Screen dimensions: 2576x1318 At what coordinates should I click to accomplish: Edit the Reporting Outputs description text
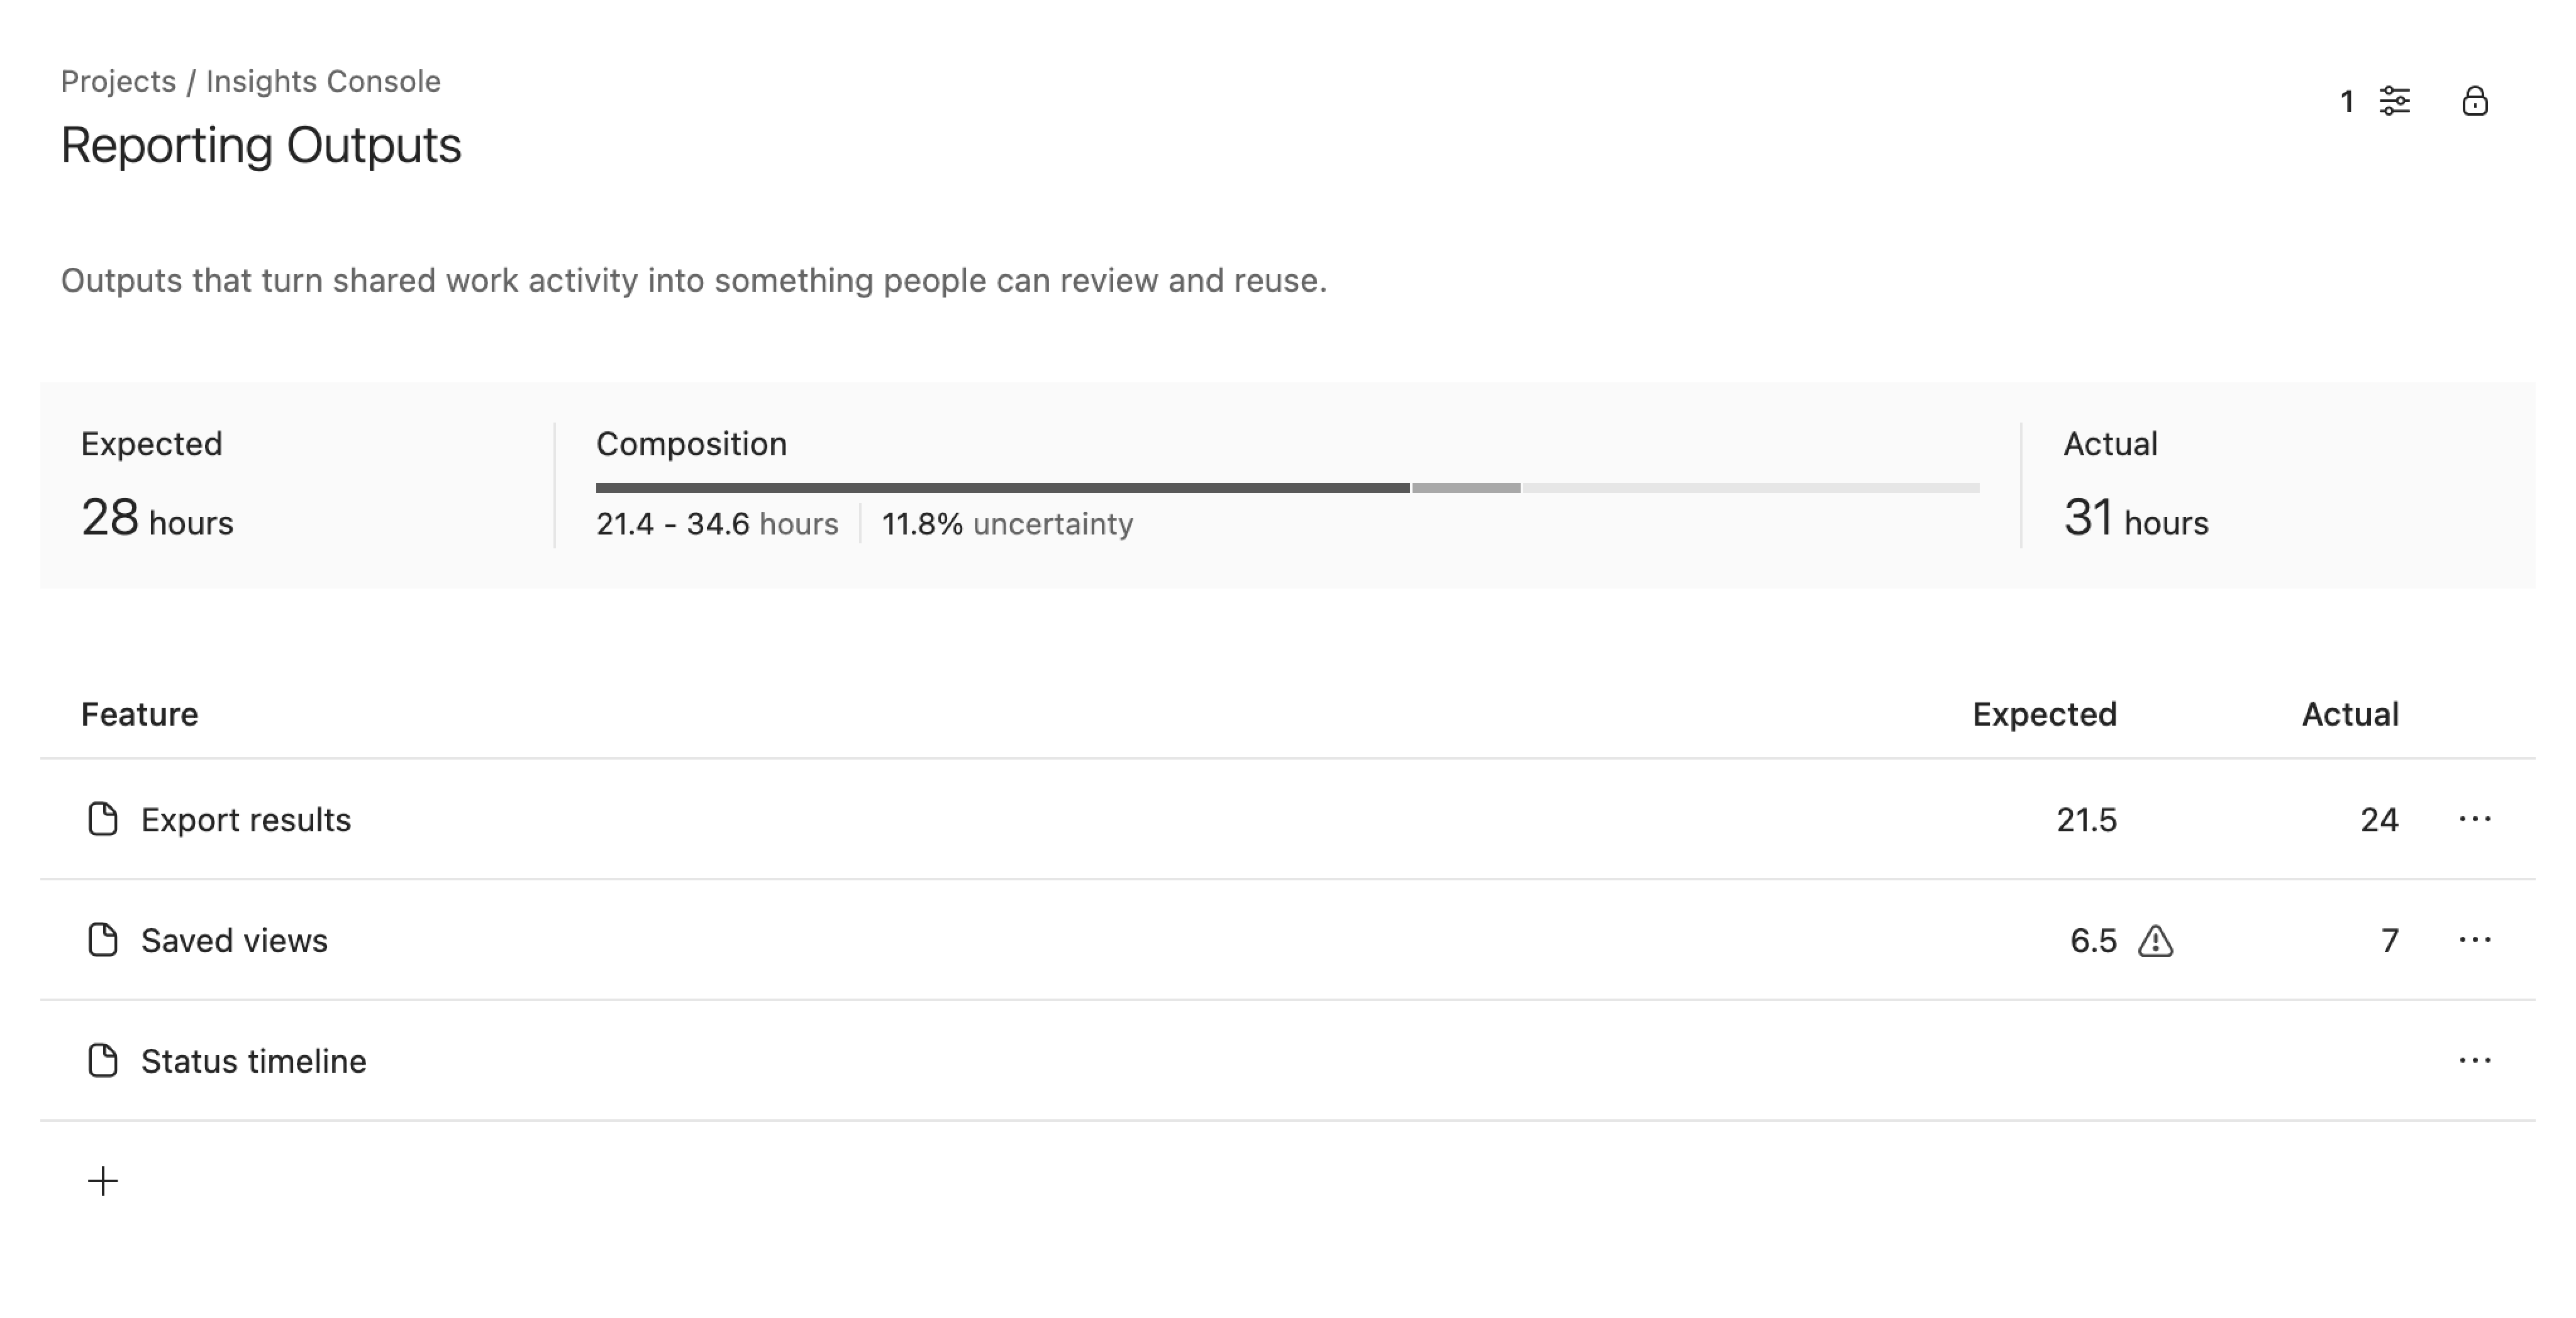point(693,281)
